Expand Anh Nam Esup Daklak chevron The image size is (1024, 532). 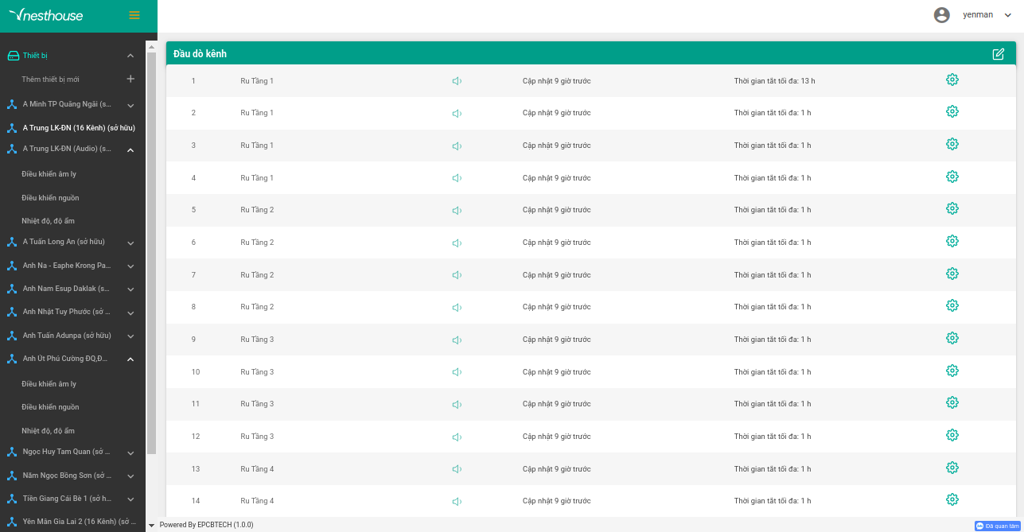click(131, 289)
